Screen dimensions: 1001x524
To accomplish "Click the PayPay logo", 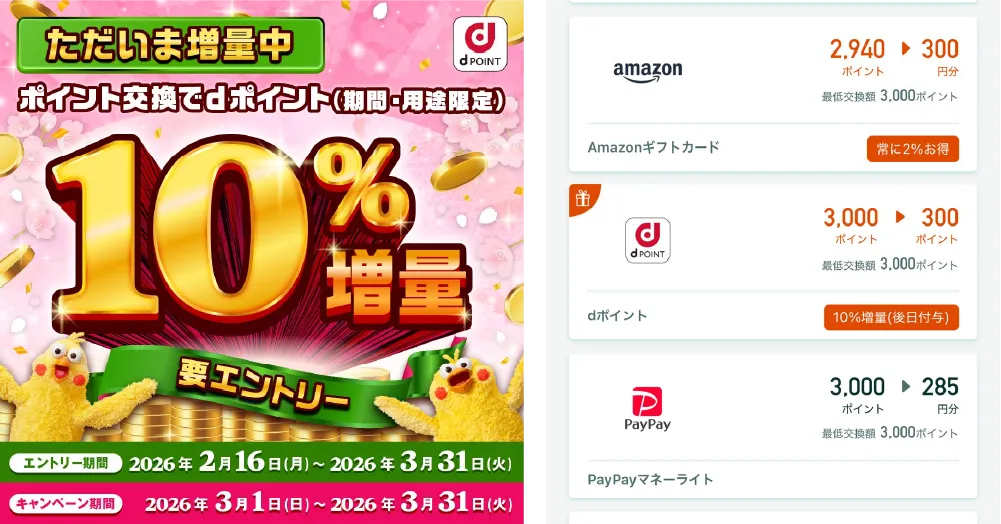I will [x=647, y=409].
